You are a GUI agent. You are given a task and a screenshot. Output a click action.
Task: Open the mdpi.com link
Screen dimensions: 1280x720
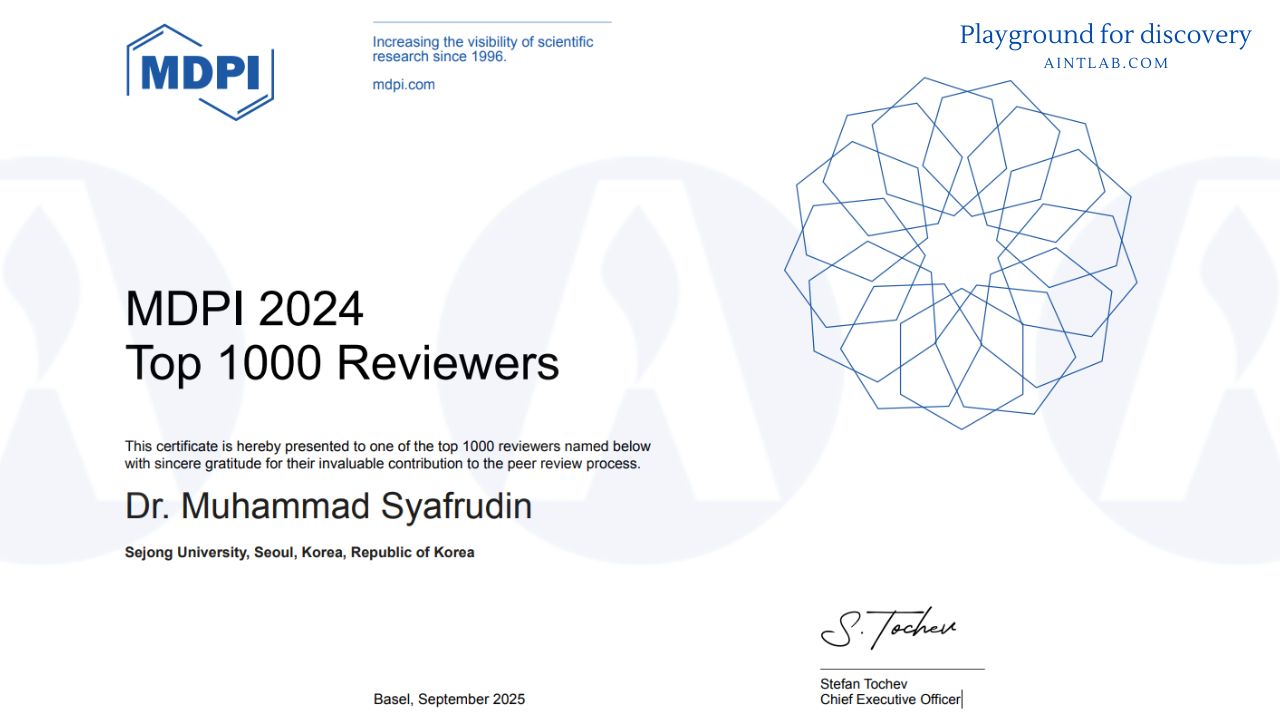pyautogui.click(x=403, y=84)
